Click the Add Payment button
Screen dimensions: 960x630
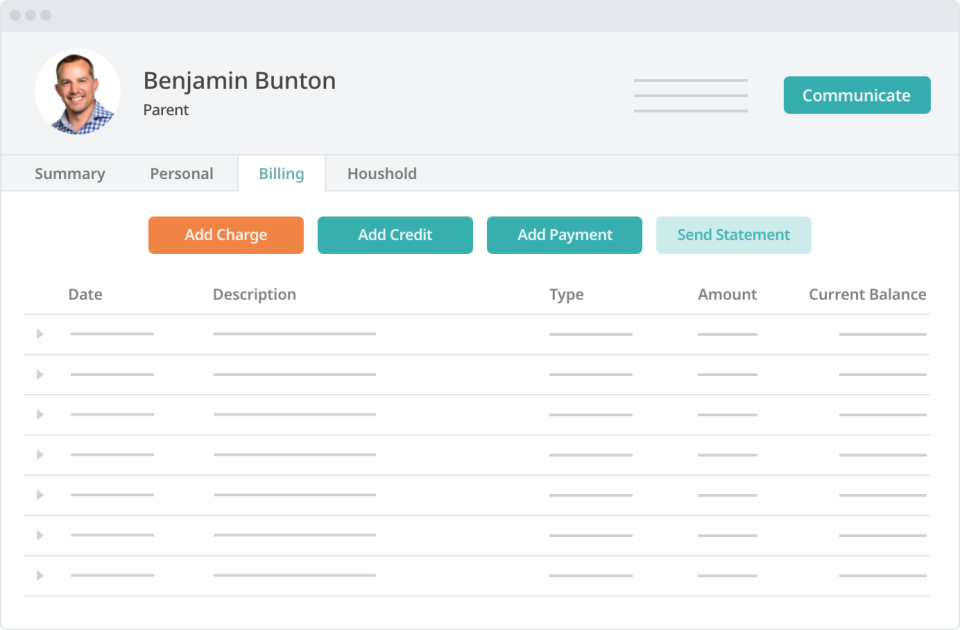click(564, 235)
